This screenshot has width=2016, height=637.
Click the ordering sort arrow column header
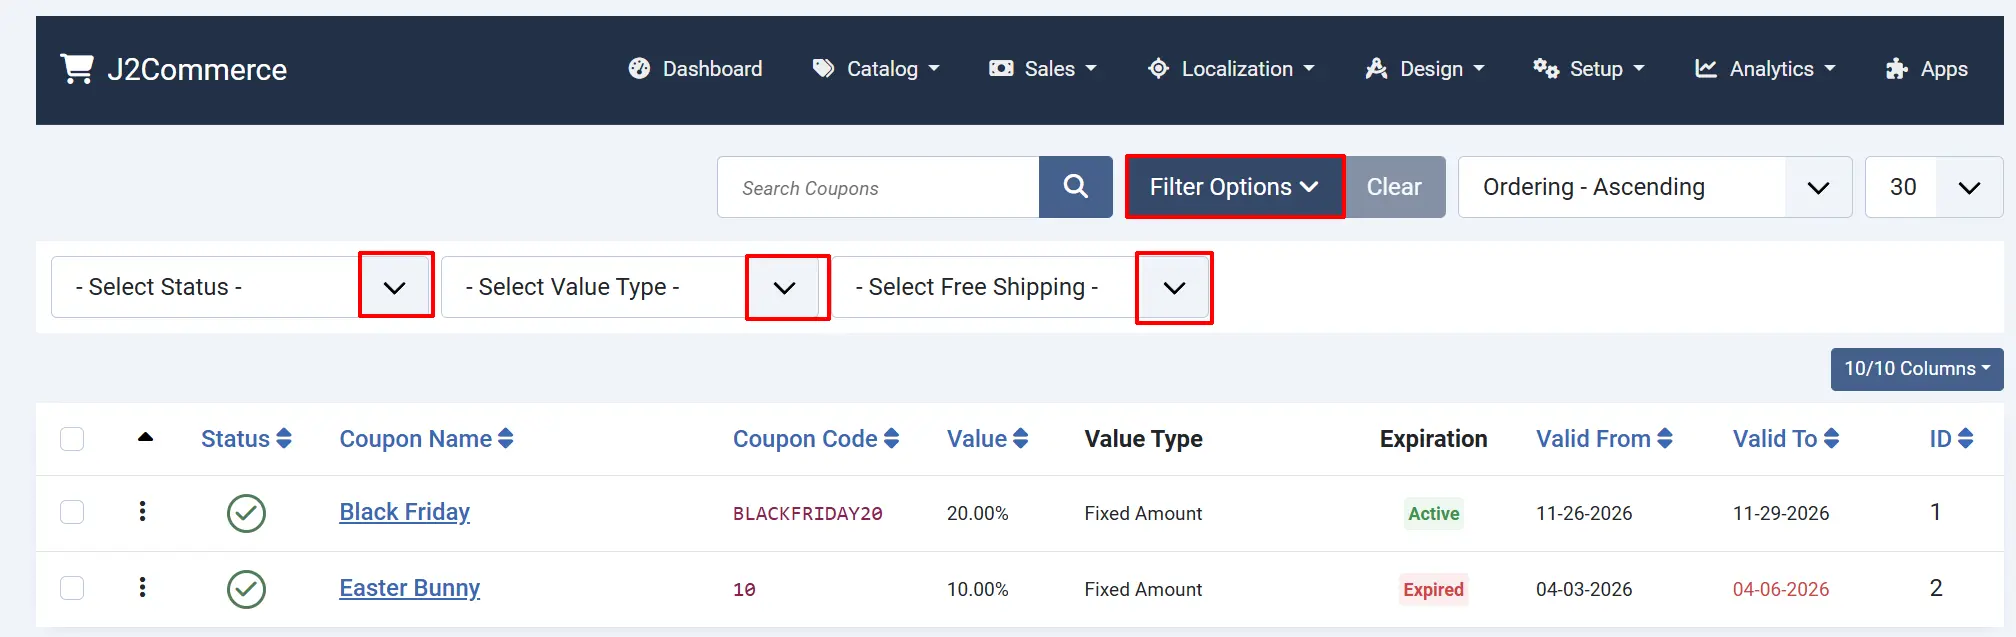(145, 437)
